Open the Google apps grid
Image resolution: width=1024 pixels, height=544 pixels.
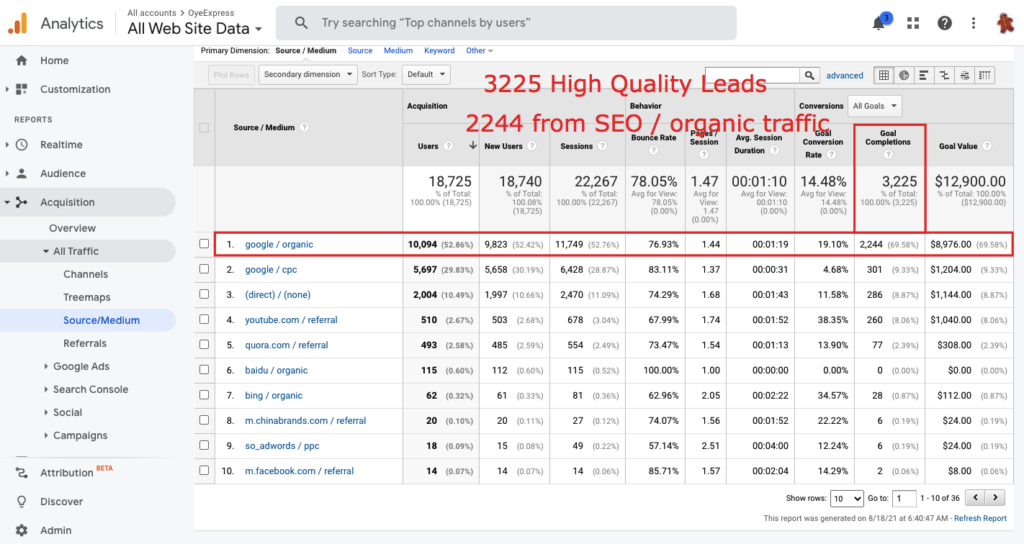pos(912,23)
